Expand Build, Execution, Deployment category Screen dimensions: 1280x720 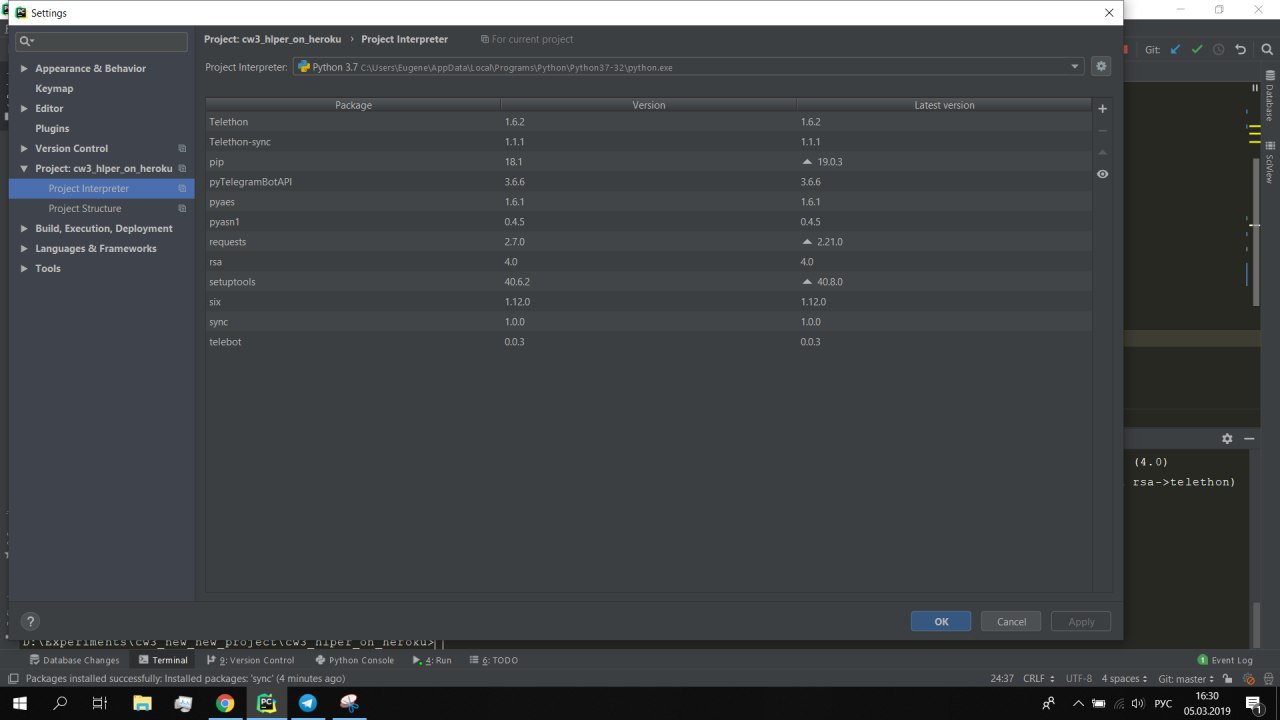tap(25, 229)
